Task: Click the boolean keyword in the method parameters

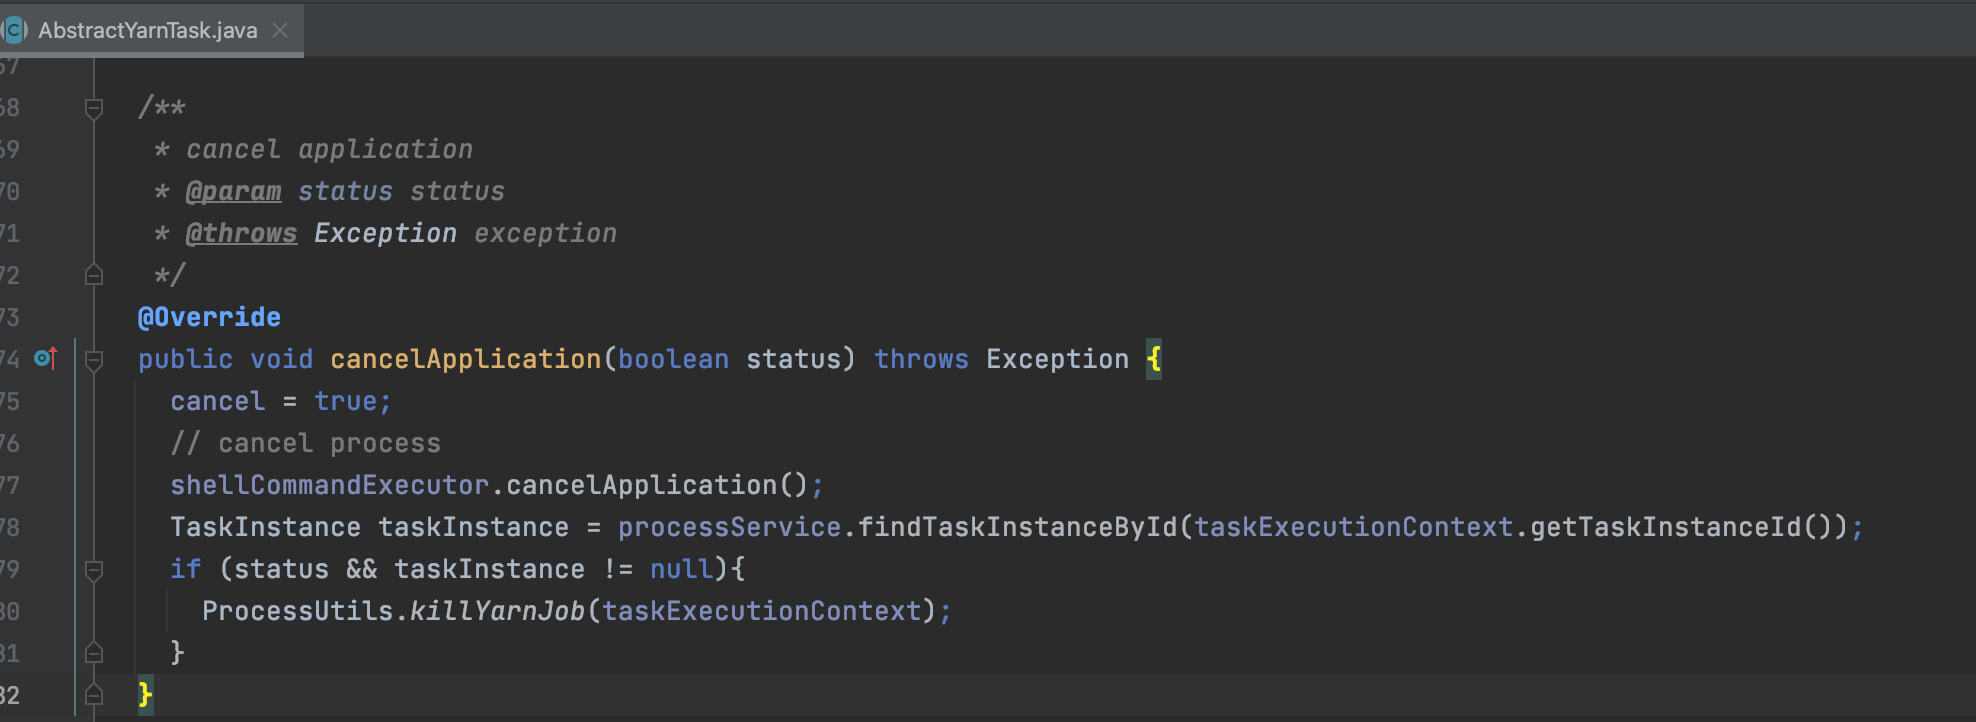Action: click(673, 359)
